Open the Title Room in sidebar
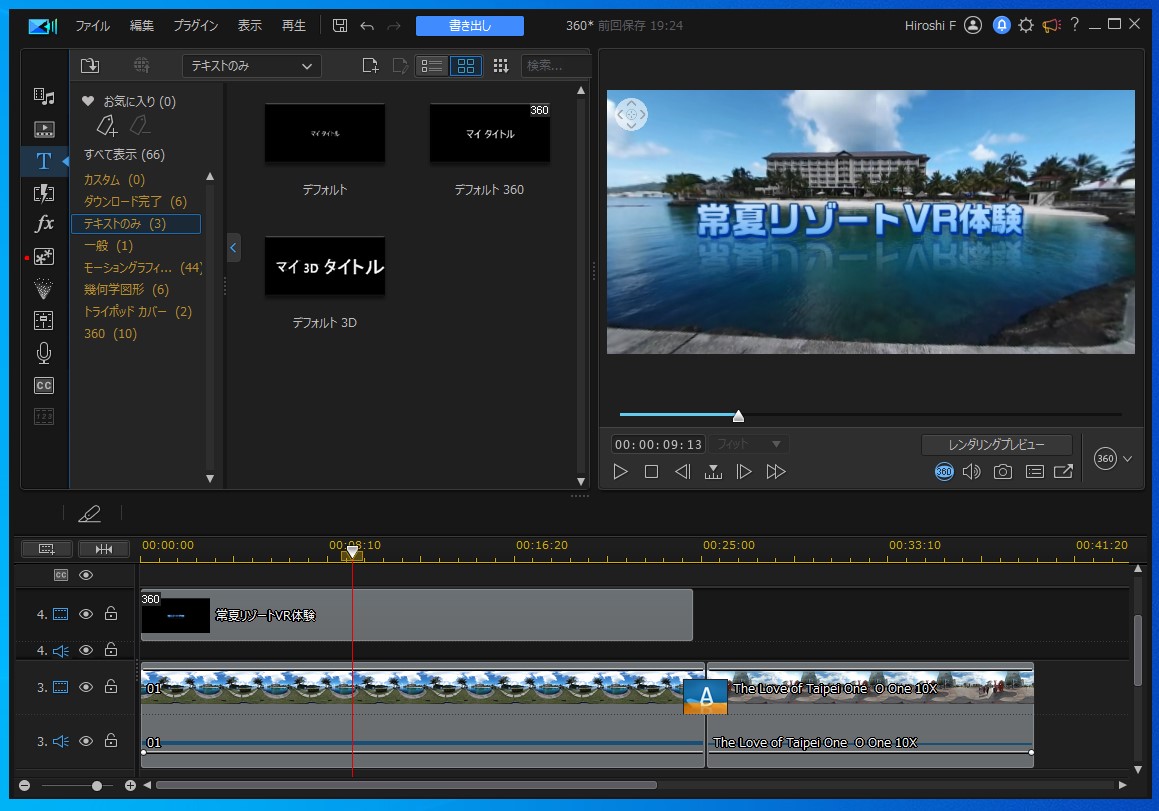 (x=44, y=161)
